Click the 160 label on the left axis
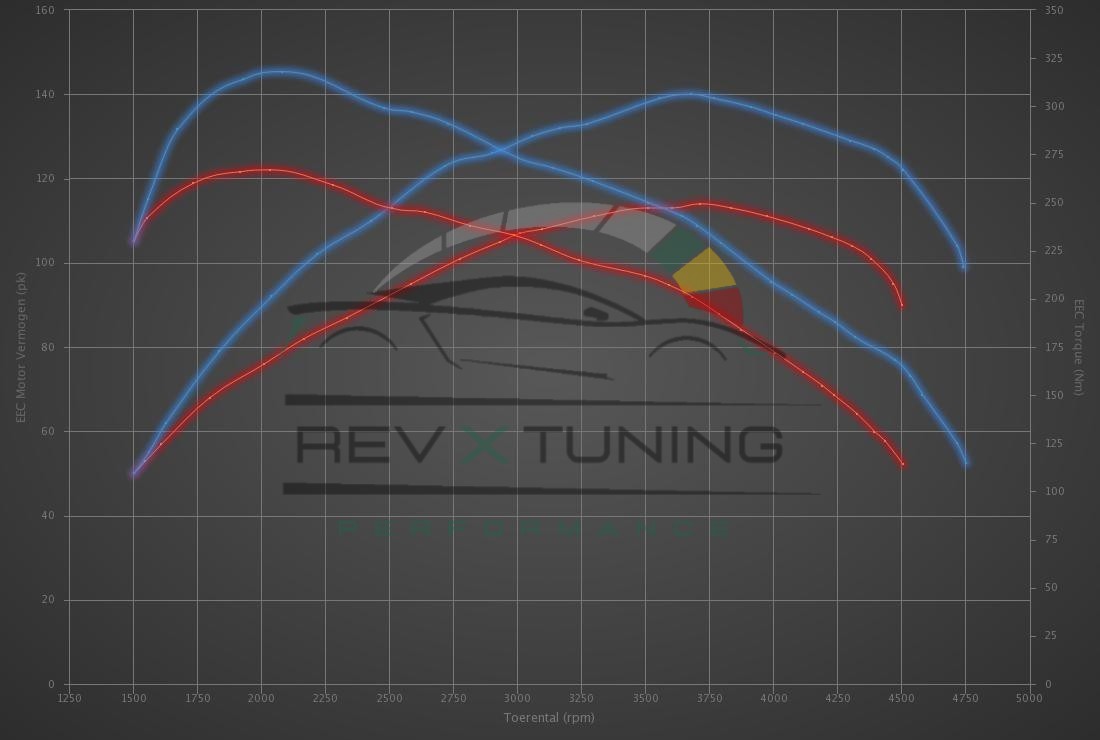Viewport: 1100px width, 740px height. click(x=45, y=10)
